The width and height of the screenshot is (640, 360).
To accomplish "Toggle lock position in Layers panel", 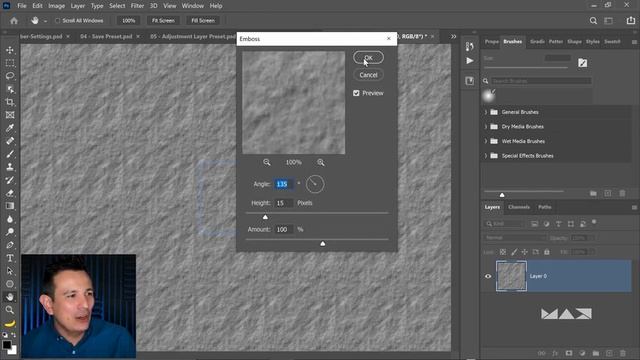I will click(524, 252).
